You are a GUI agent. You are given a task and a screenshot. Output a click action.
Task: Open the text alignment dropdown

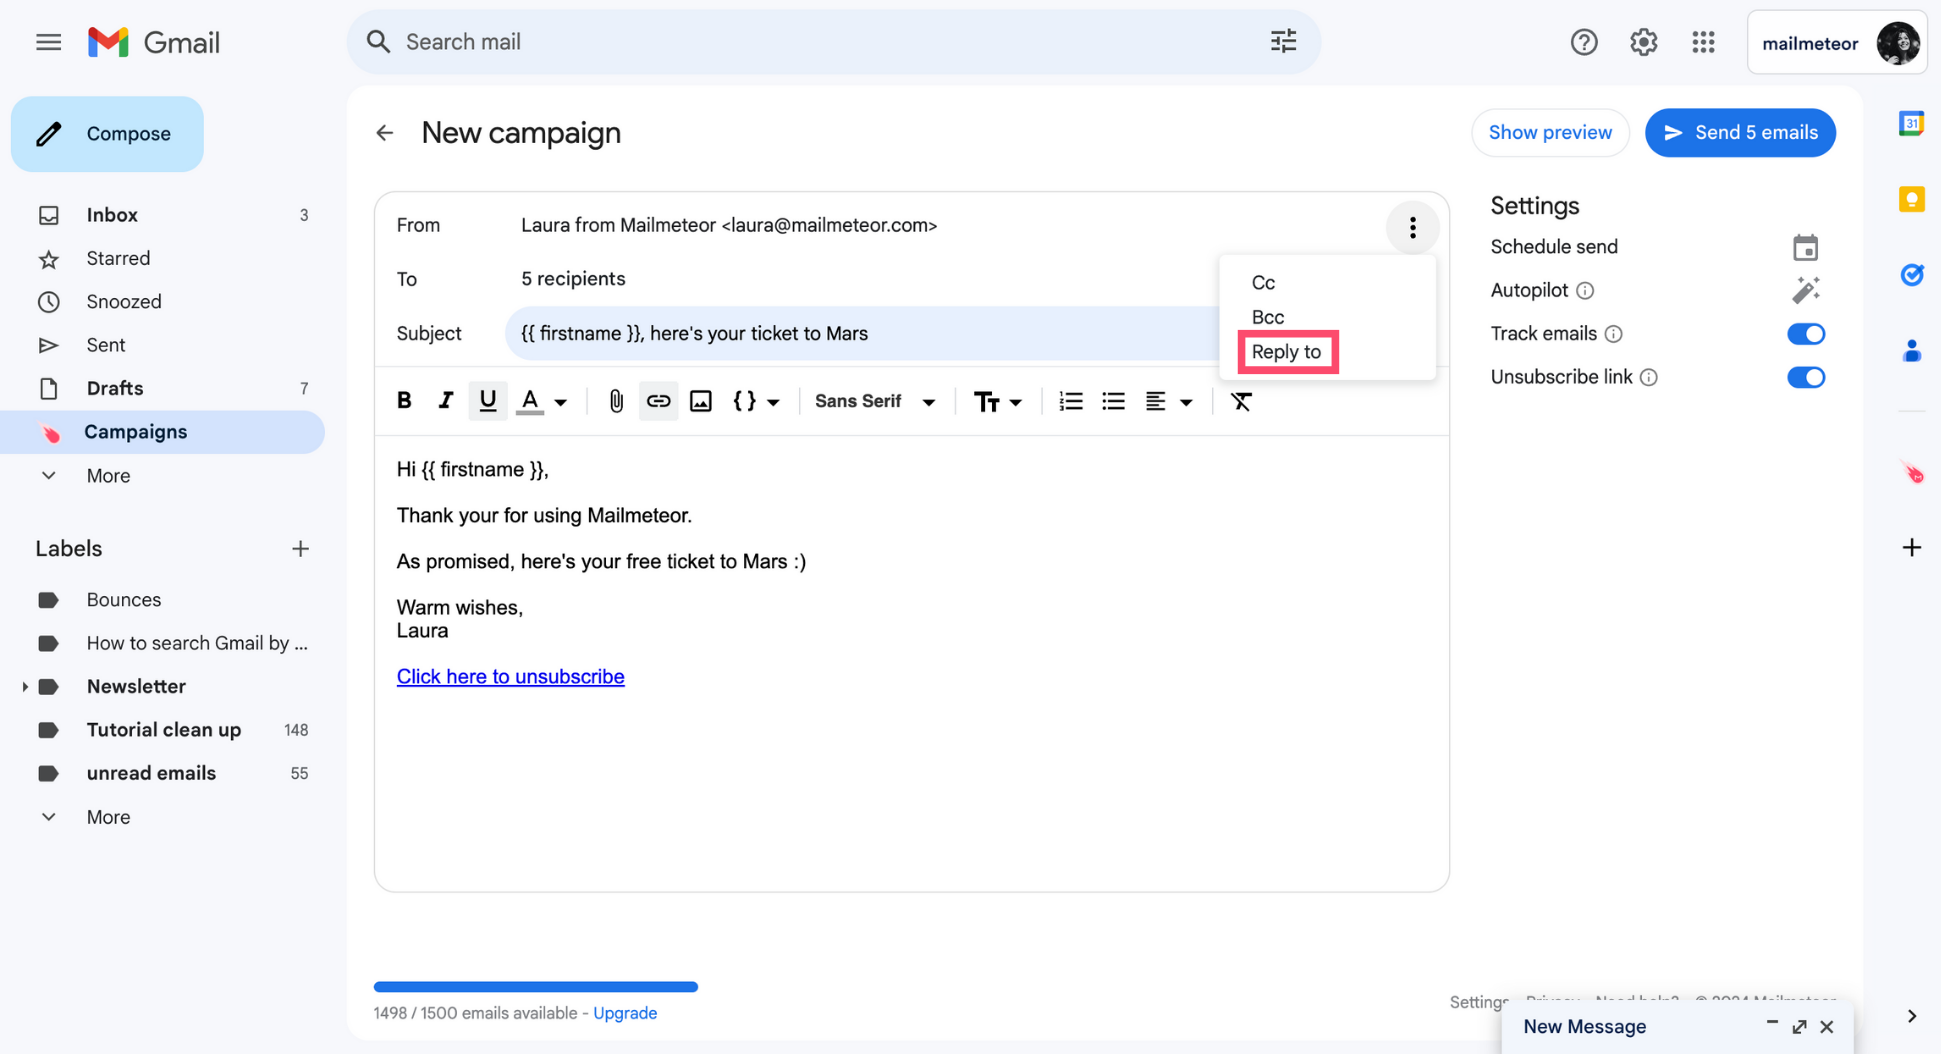(x=1168, y=401)
